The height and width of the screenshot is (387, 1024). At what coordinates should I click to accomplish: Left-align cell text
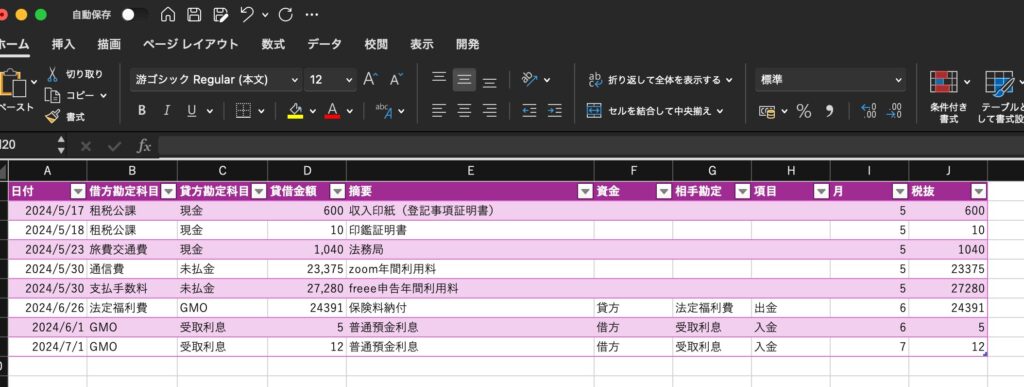point(439,111)
